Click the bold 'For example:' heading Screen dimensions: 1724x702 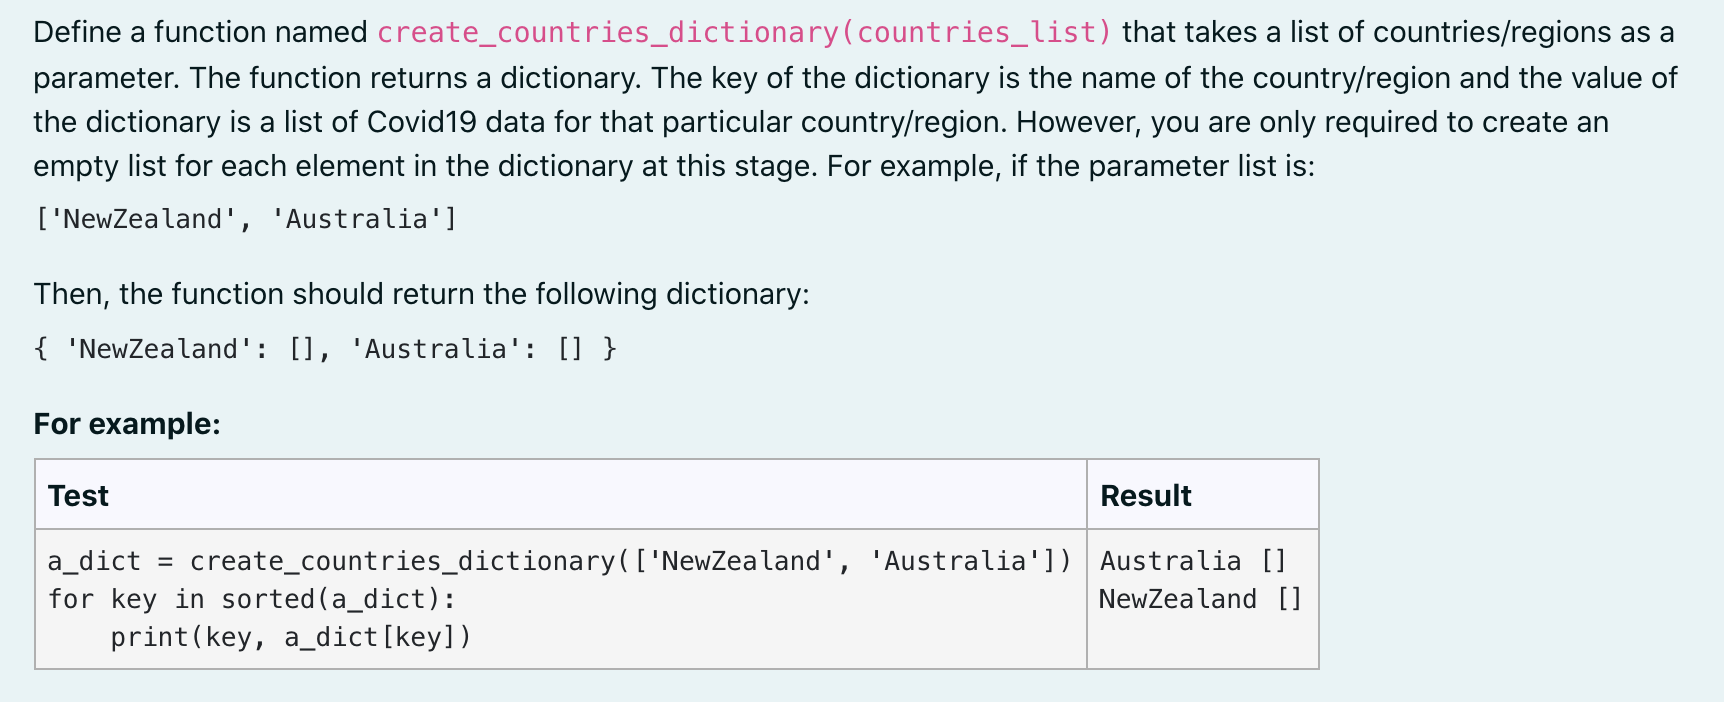click(x=127, y=424)
